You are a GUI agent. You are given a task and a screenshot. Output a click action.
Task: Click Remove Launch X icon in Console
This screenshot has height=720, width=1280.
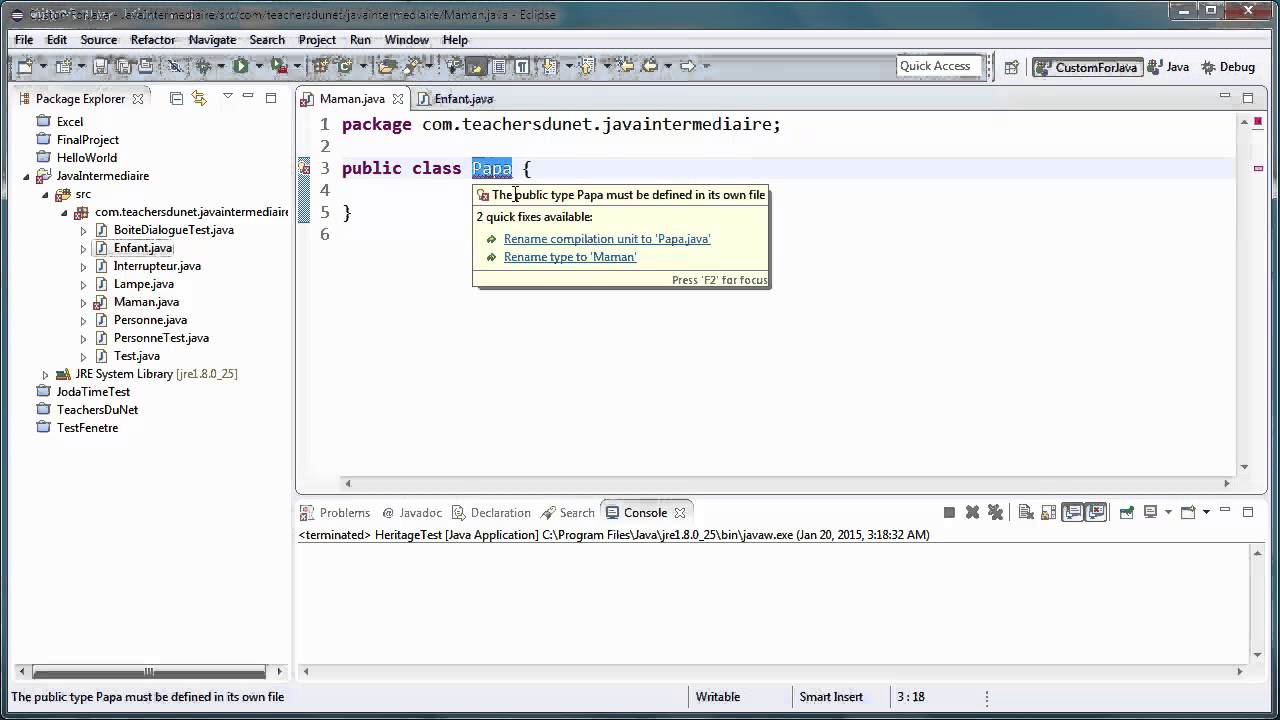click(972, 512)
